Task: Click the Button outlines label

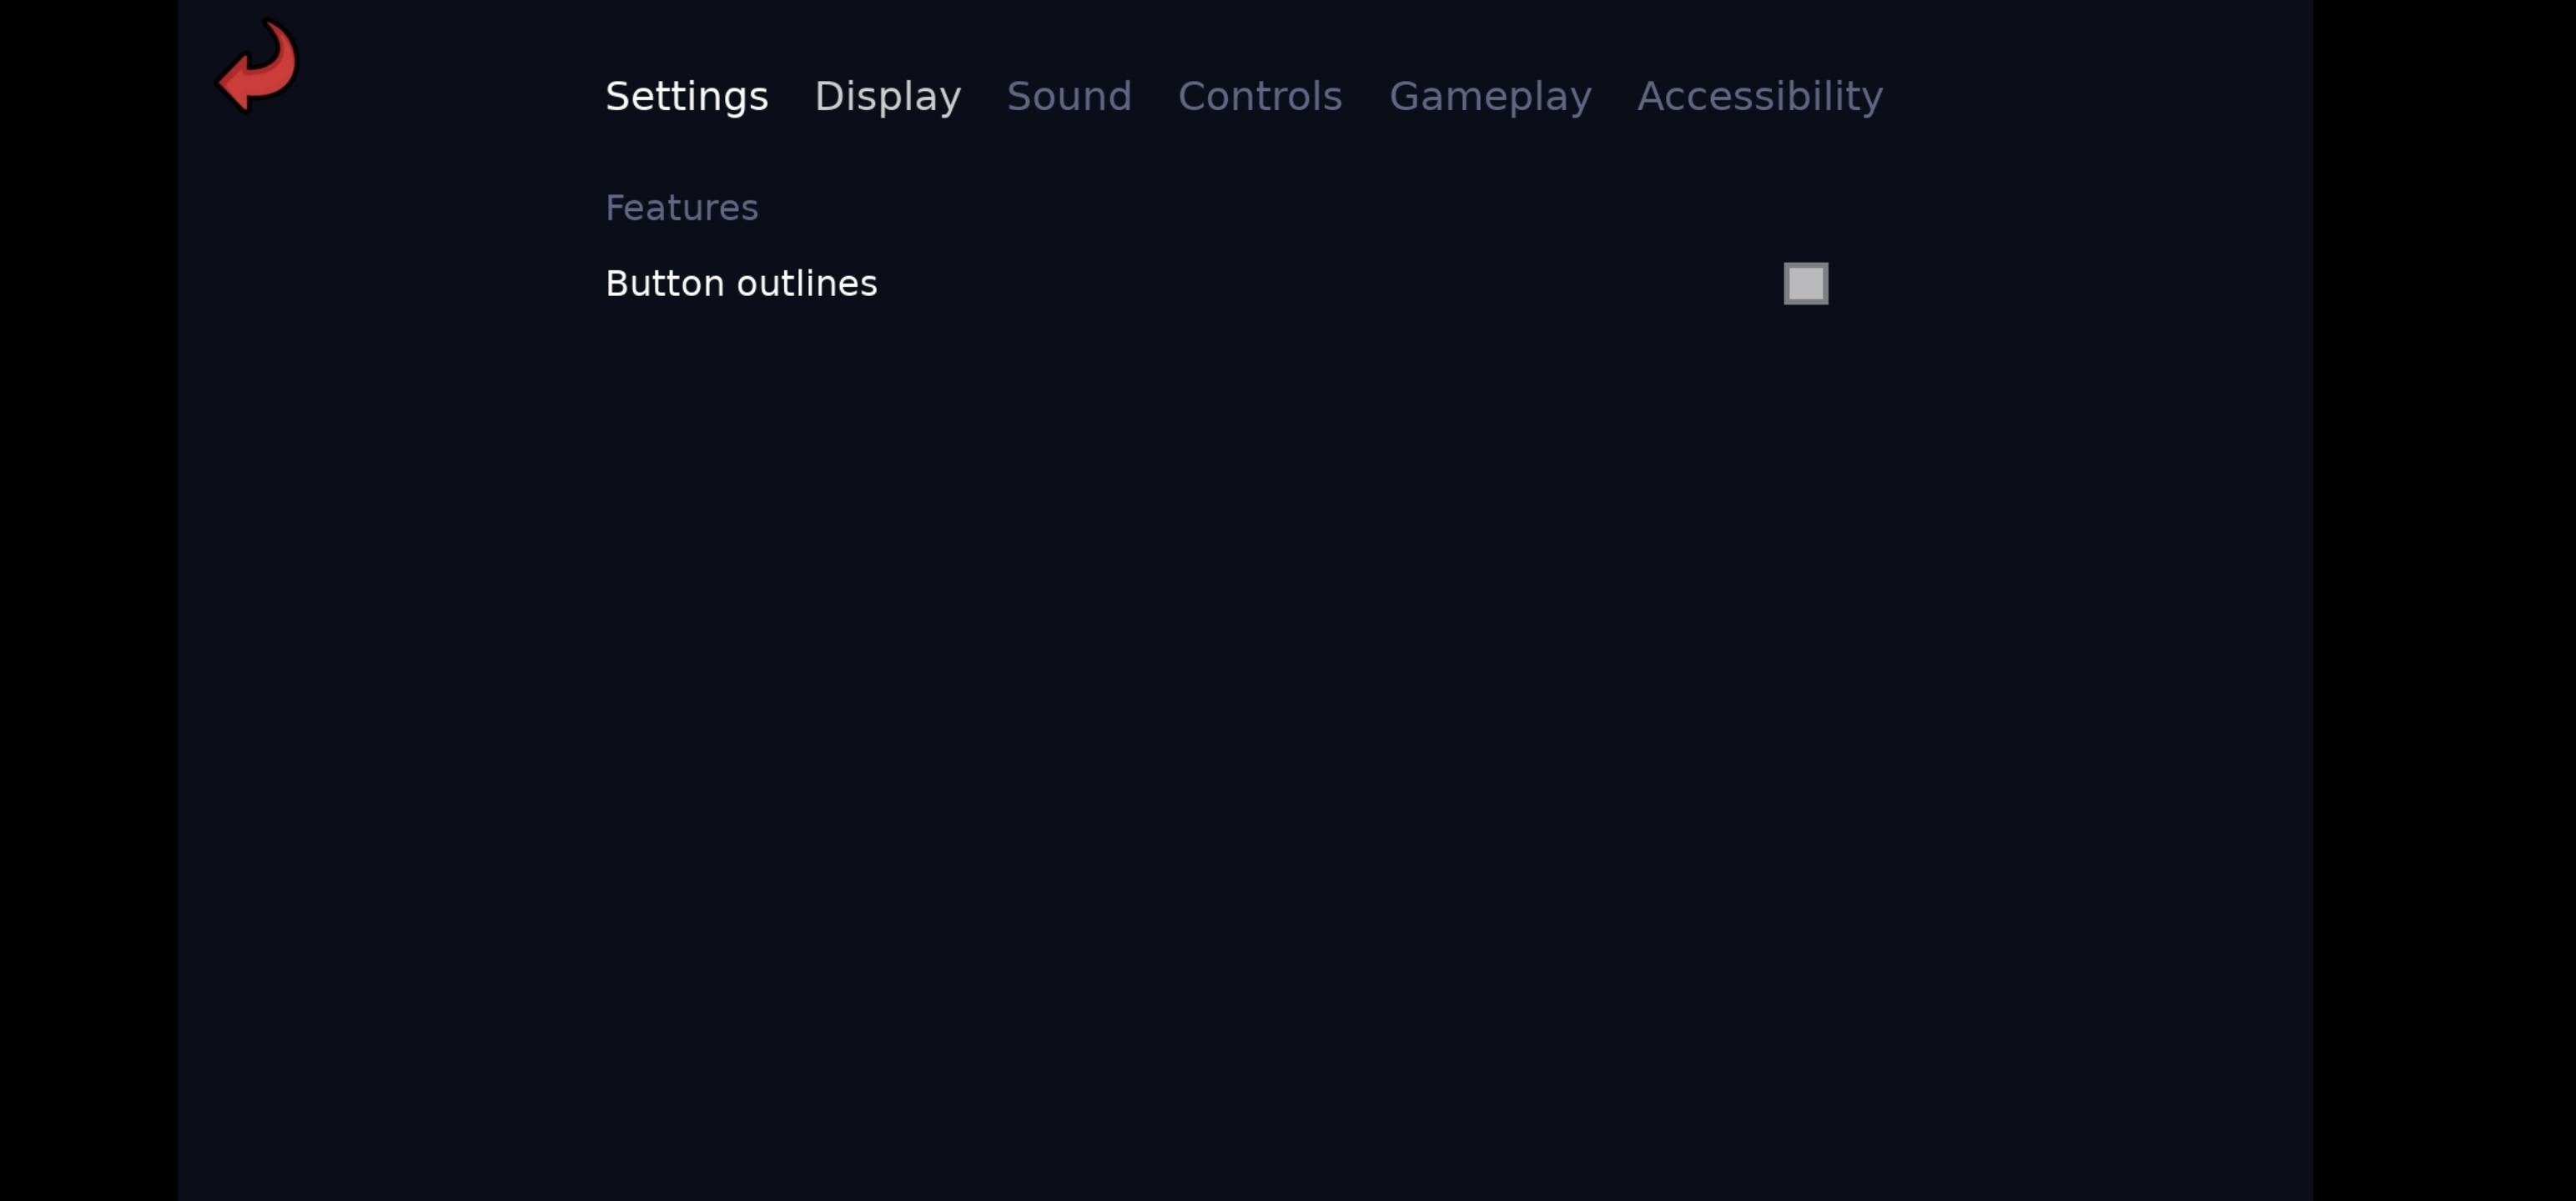Action: (741, 284)
